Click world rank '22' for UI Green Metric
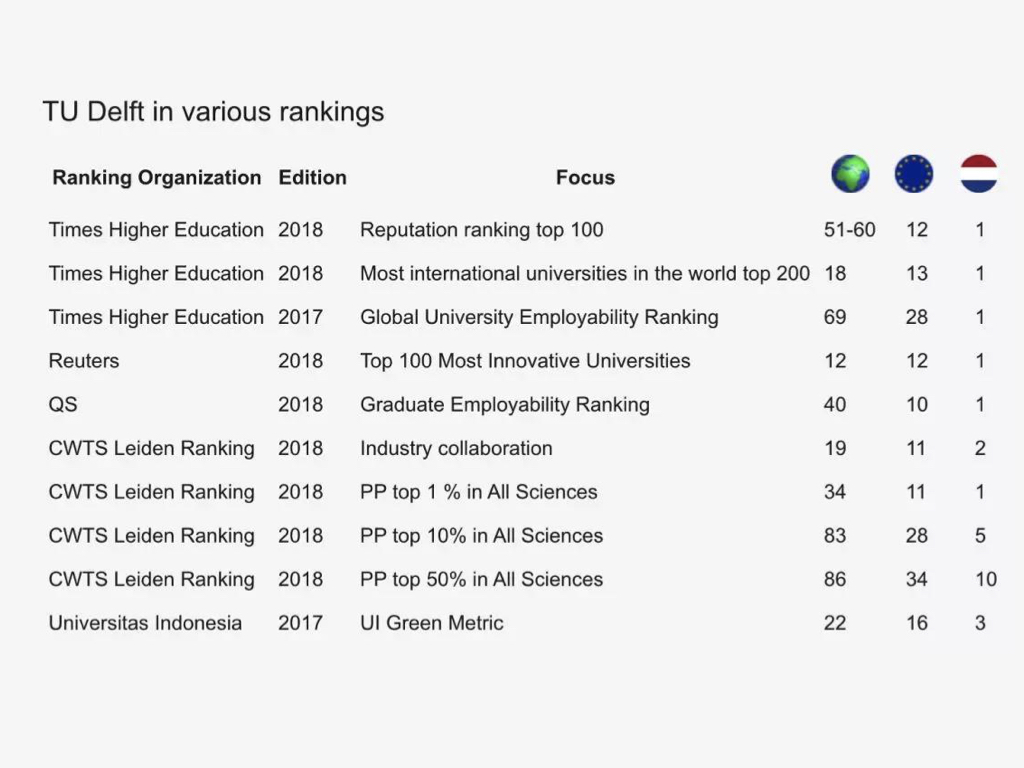This screenshot has width=1024, height=768. point(835,624)
